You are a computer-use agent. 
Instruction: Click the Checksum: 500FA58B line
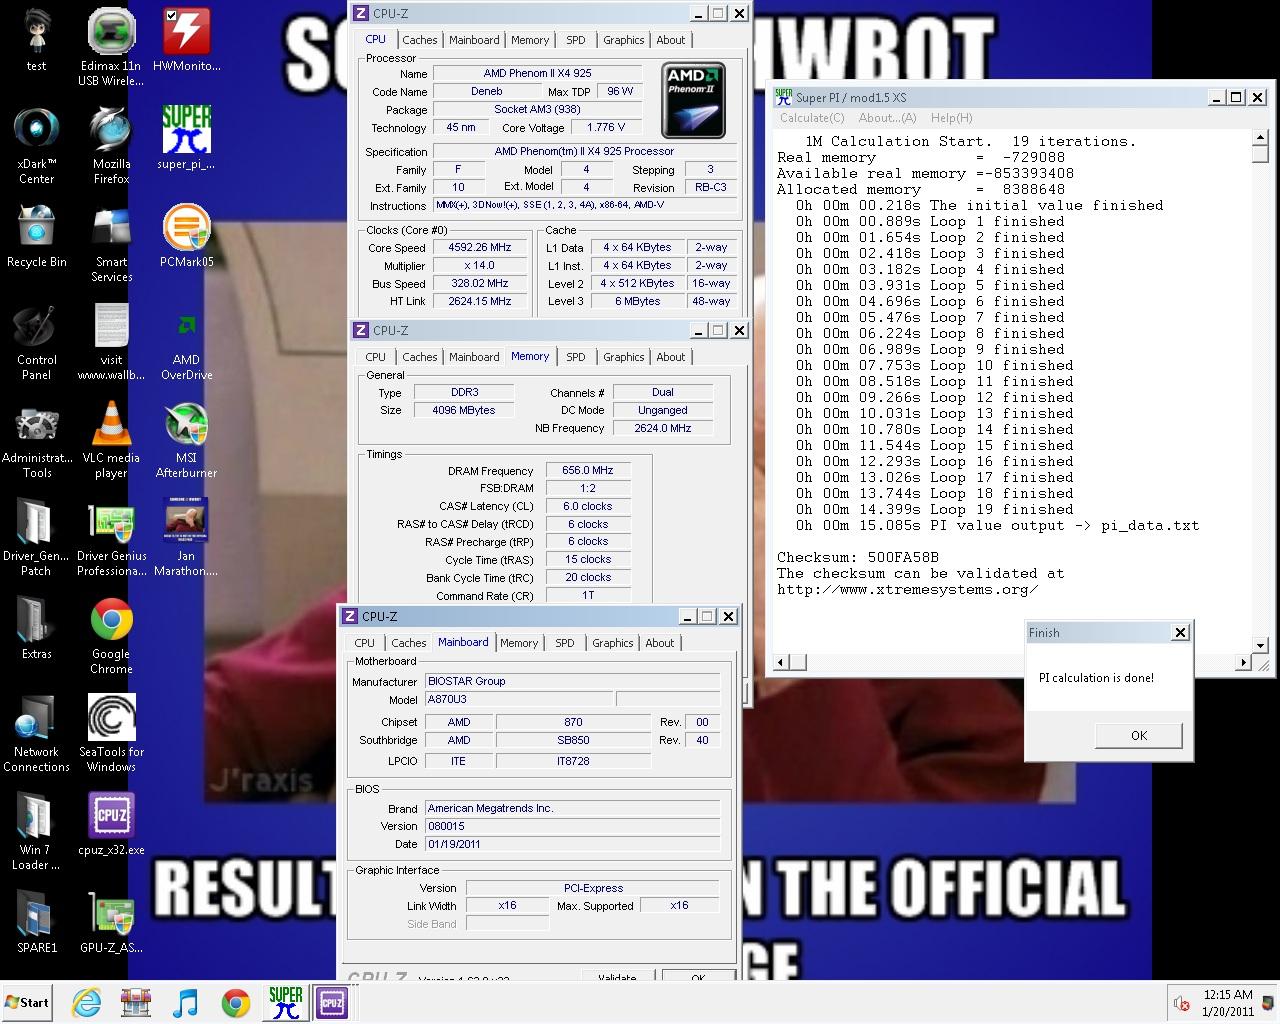858,557
